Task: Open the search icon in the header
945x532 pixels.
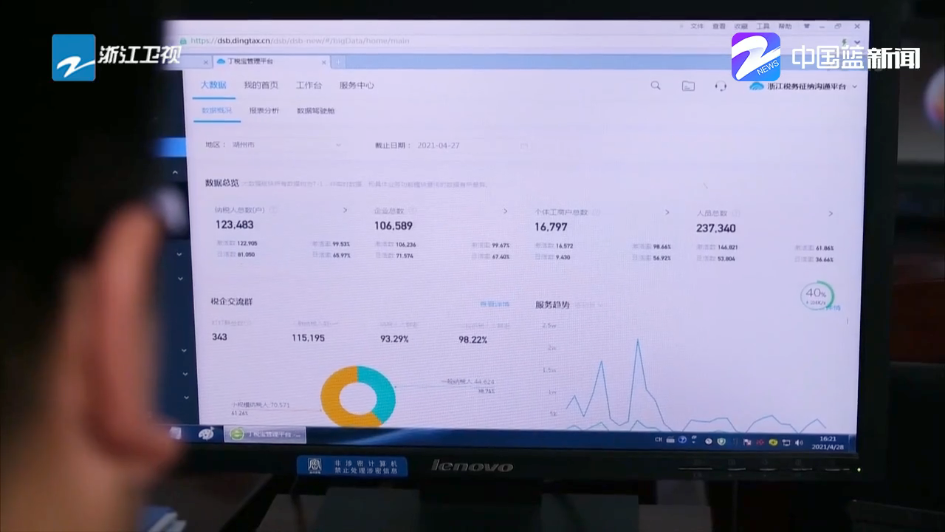Action: [655, 86]
